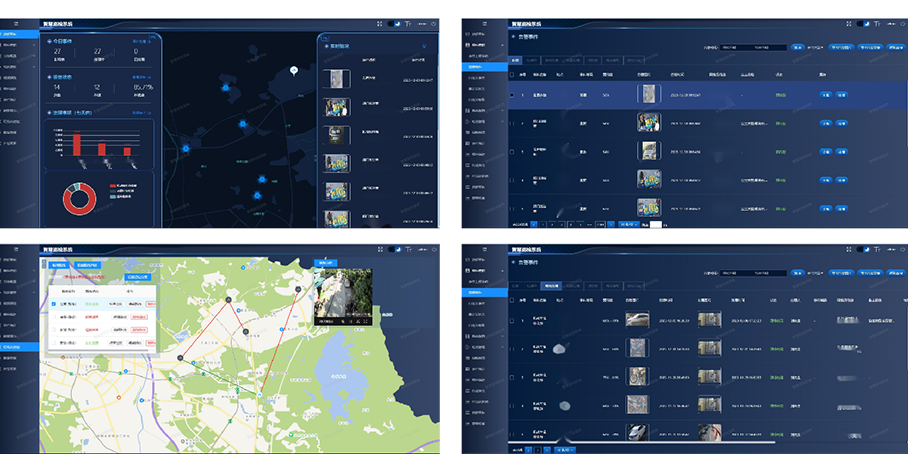Select highlighted menu item in light map sidebar
The height and width of the screenshot is (468, 908).
(20, 347)
